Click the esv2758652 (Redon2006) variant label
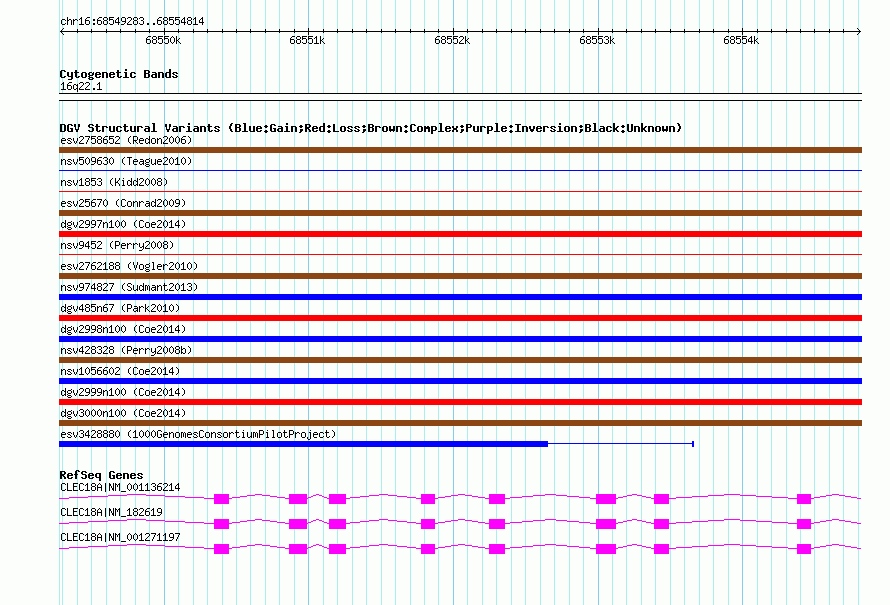 pos(126,140)
